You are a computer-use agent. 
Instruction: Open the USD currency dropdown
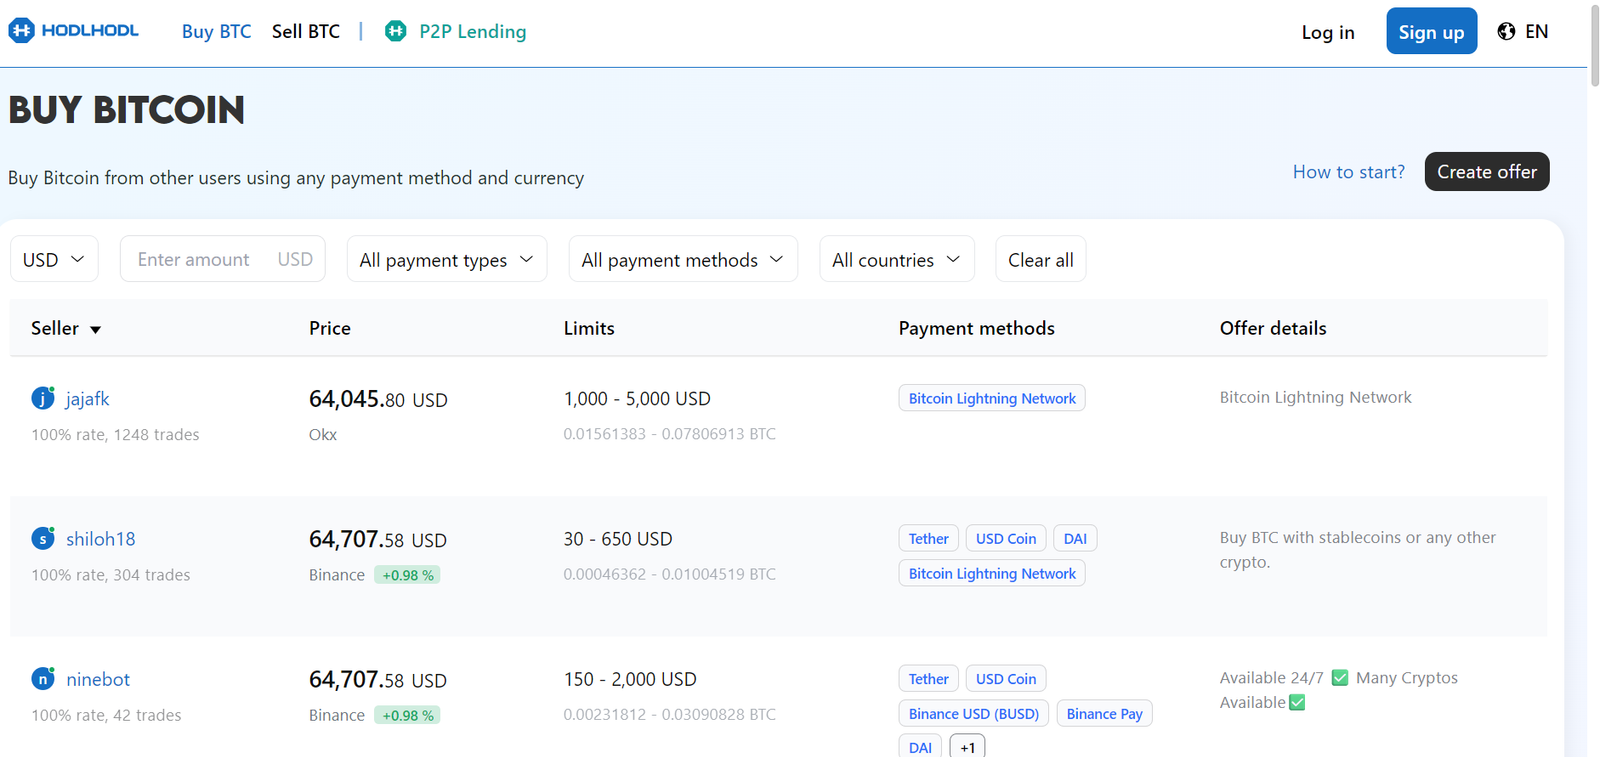pyautogui.click(x=54, y=259)
